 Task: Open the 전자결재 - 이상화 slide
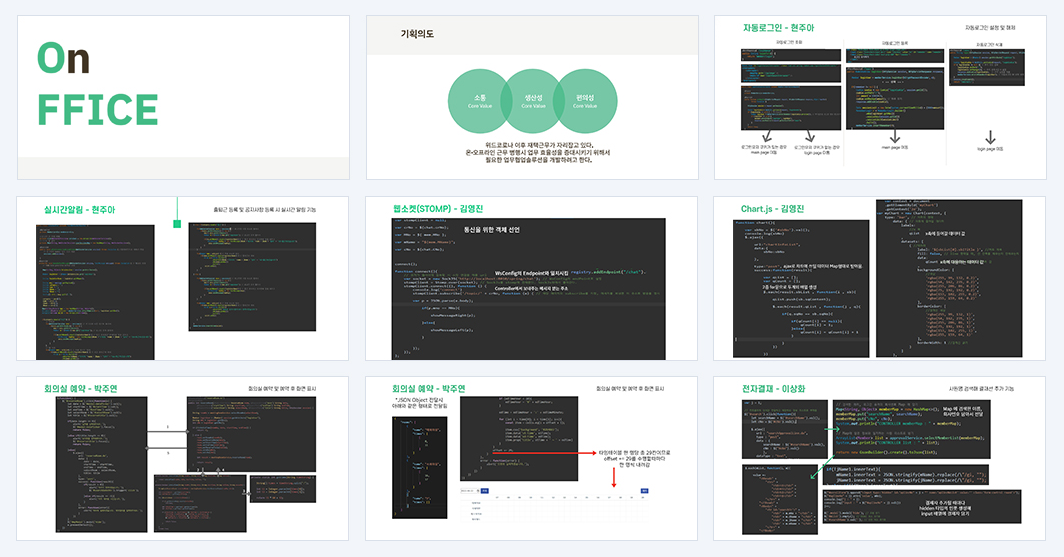click(x=879, y=459)
